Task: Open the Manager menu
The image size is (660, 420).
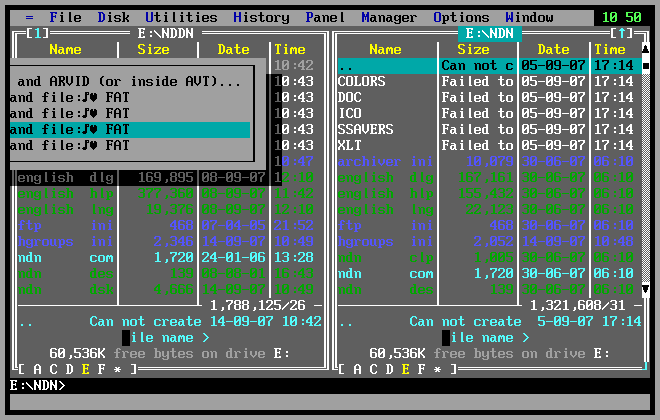Action: click(x=389, y=17)
